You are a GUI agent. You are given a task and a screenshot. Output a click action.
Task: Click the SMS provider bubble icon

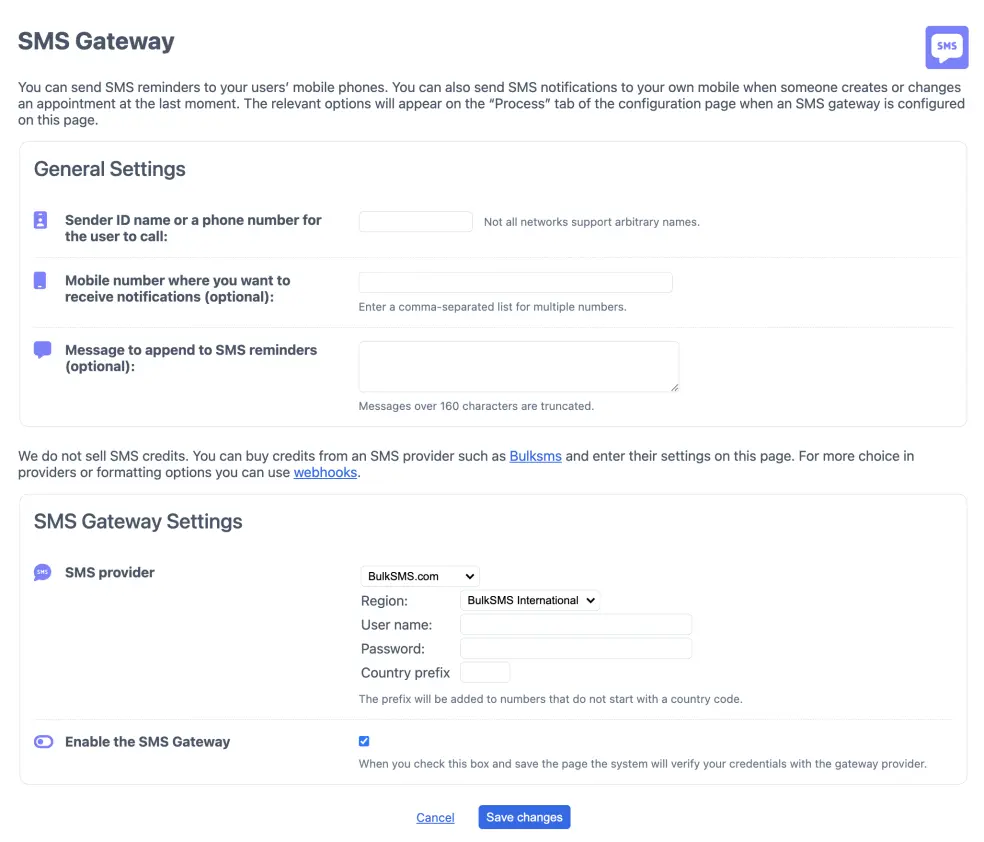[x=42, y=573]
